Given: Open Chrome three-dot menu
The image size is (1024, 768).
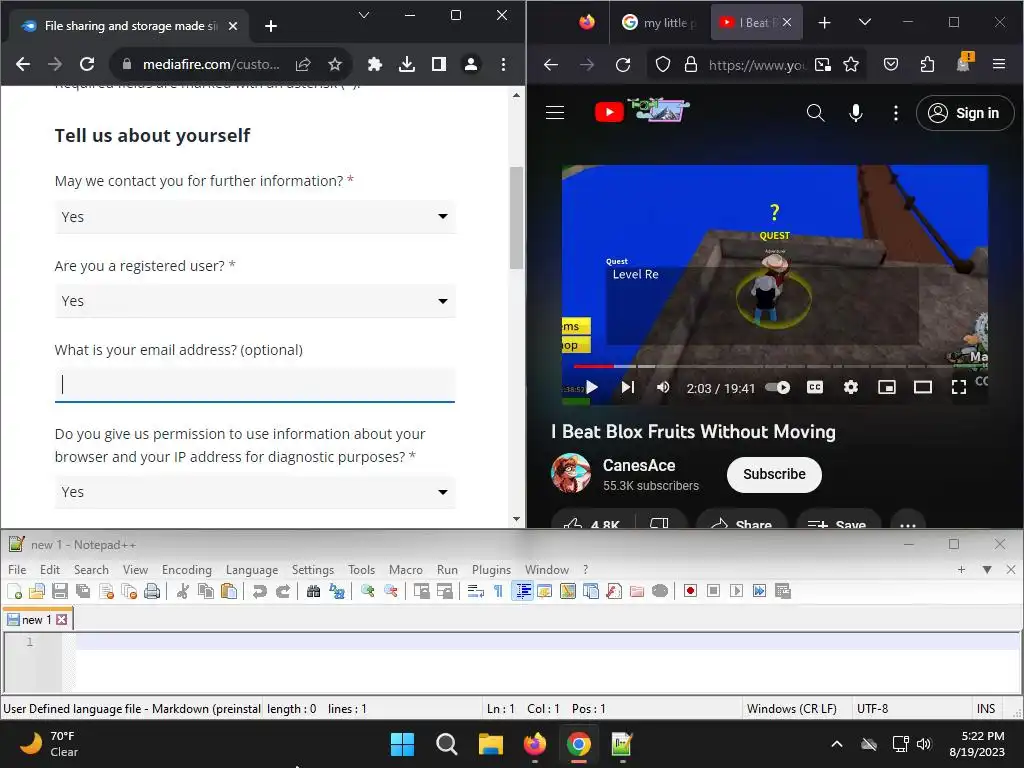Looking at the screenshot, I should [503, 64].
